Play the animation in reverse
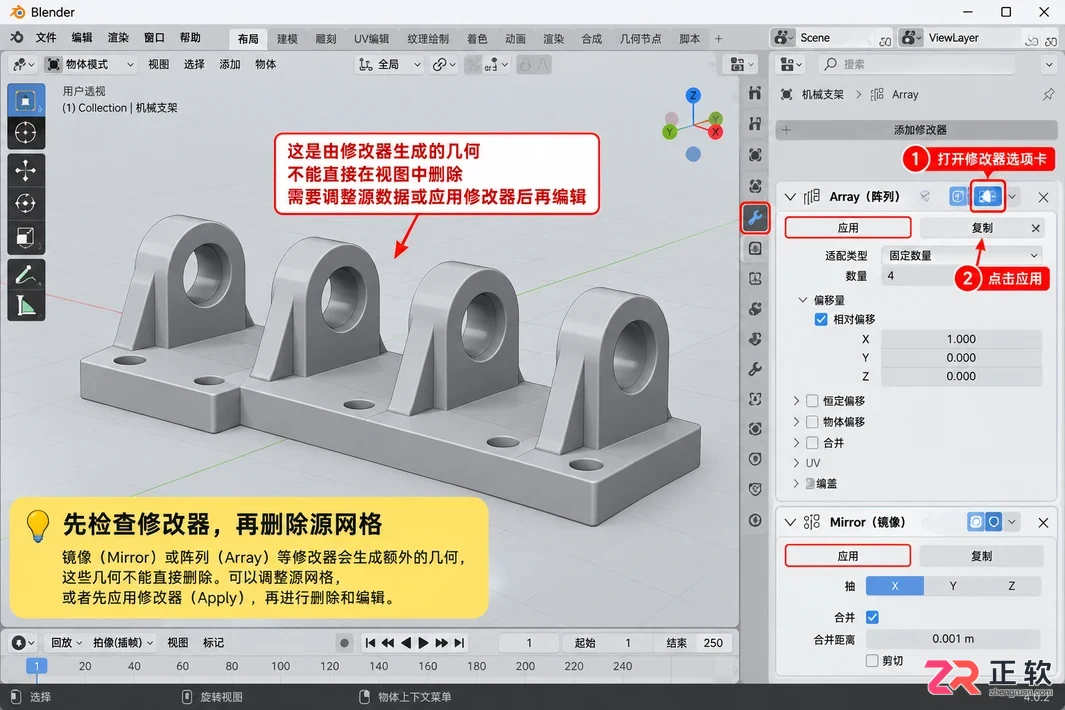The image size is (1065, 710). (406, 643)
